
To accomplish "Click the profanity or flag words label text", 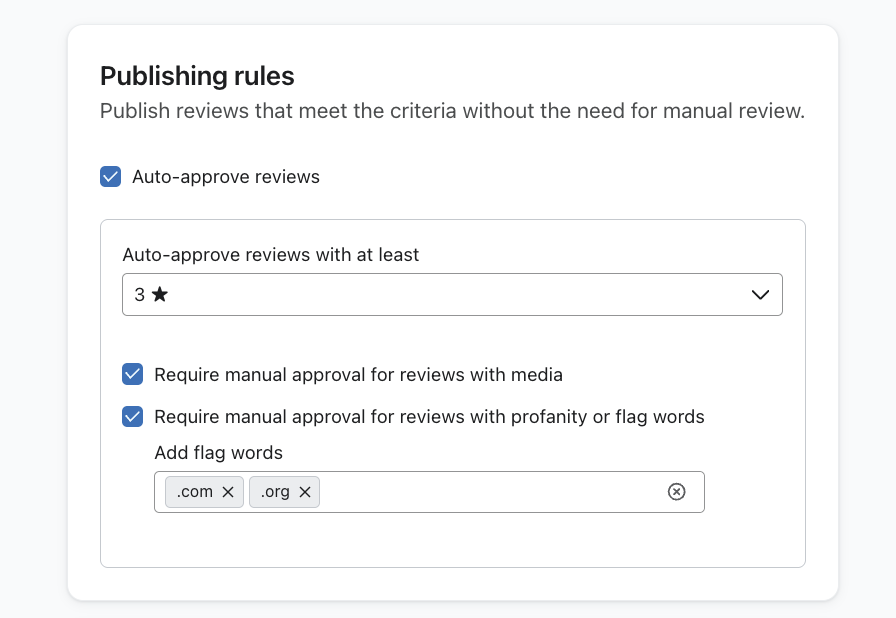I will click(x=429, y=417).
